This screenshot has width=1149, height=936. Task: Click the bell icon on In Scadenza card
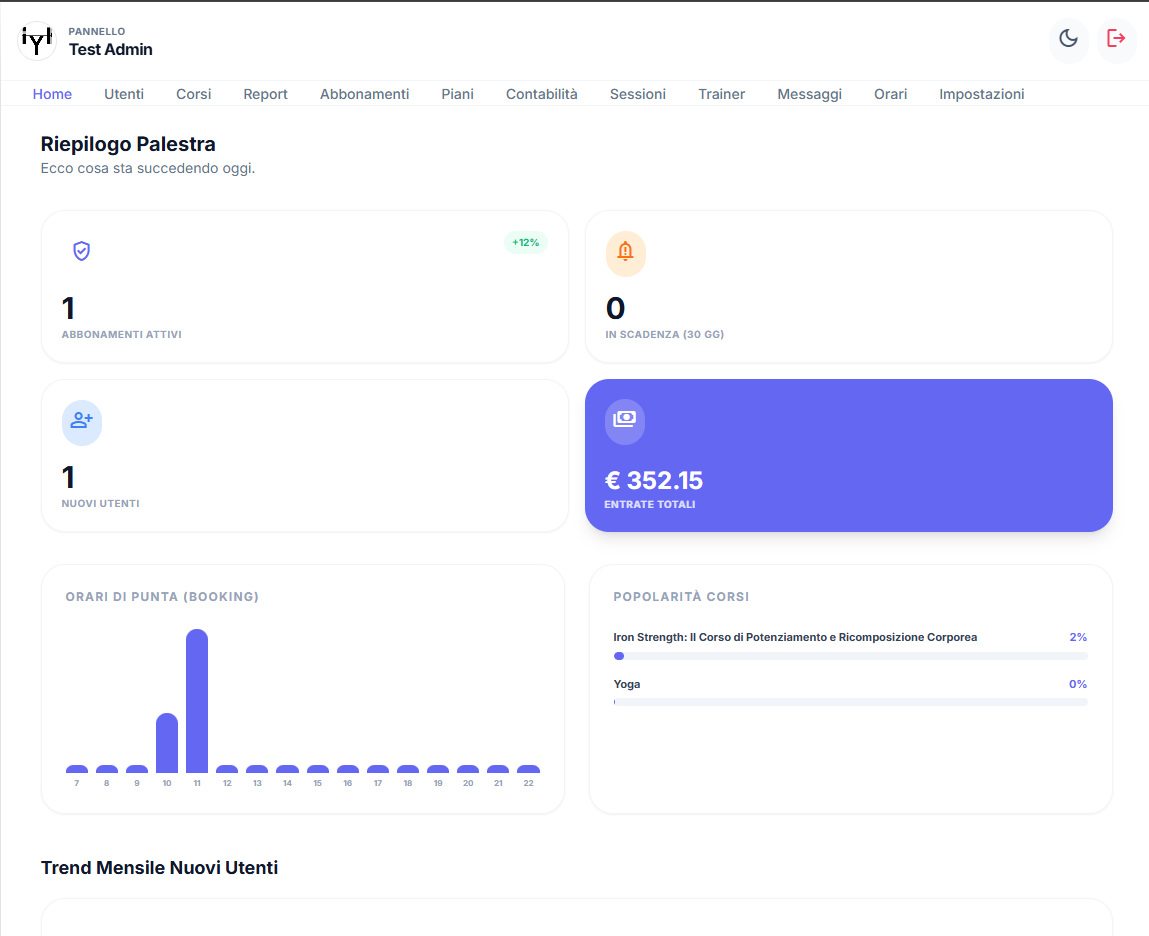pos(626,253)
